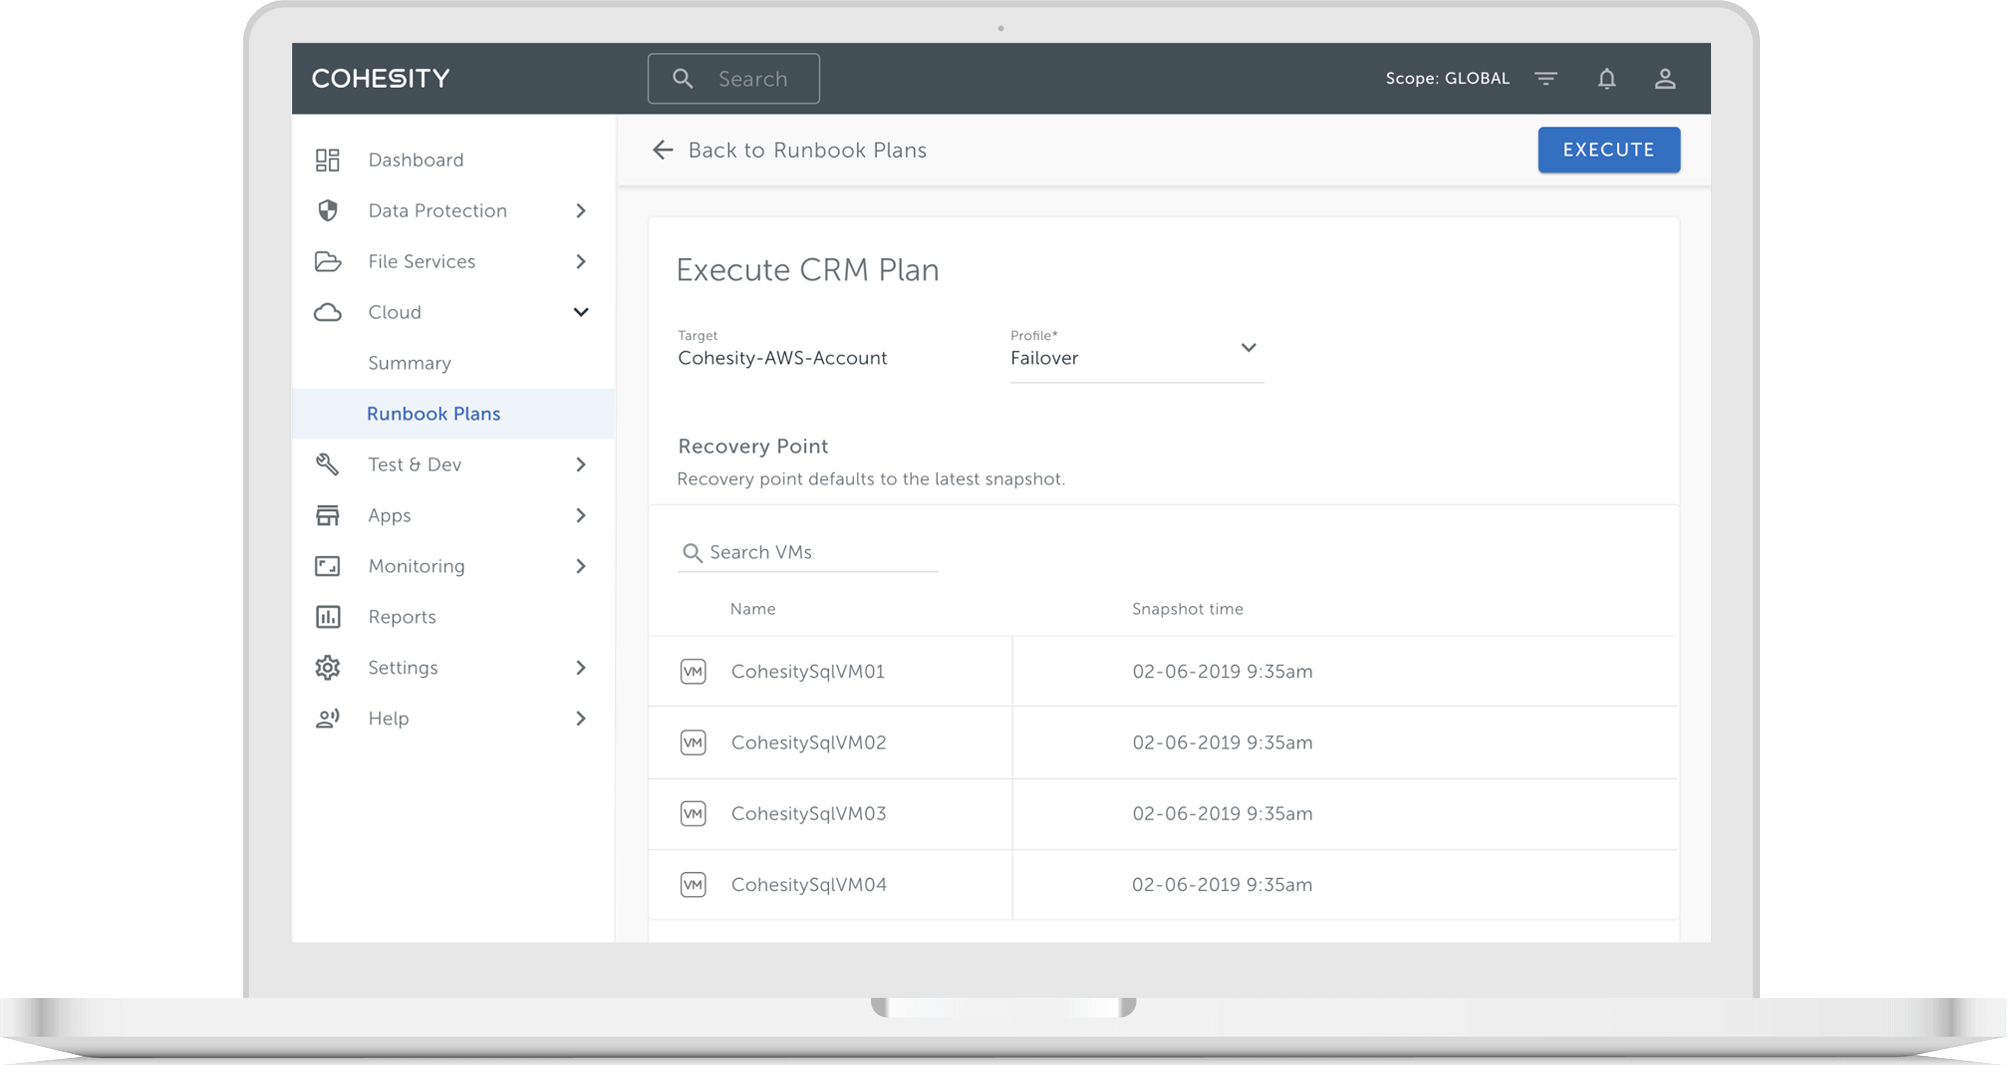
Task: Click the Execute CRM Plan heading
Action: (808, 270)
